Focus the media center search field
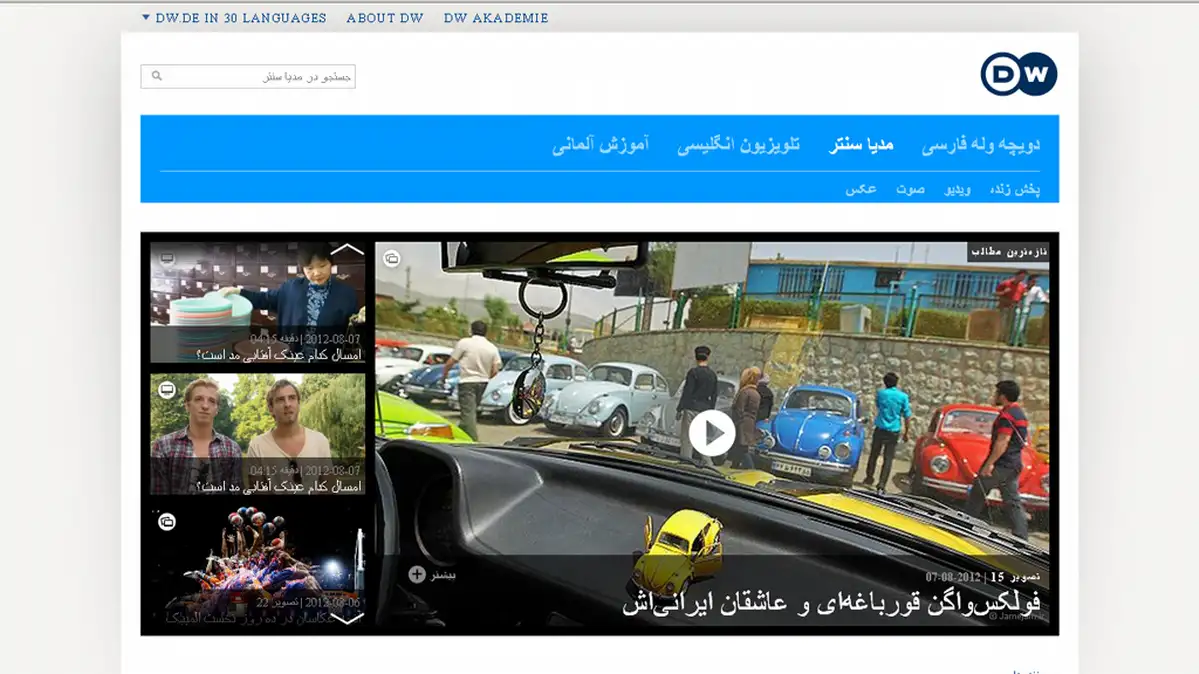1199x674 pixels. tap(248, 77)
